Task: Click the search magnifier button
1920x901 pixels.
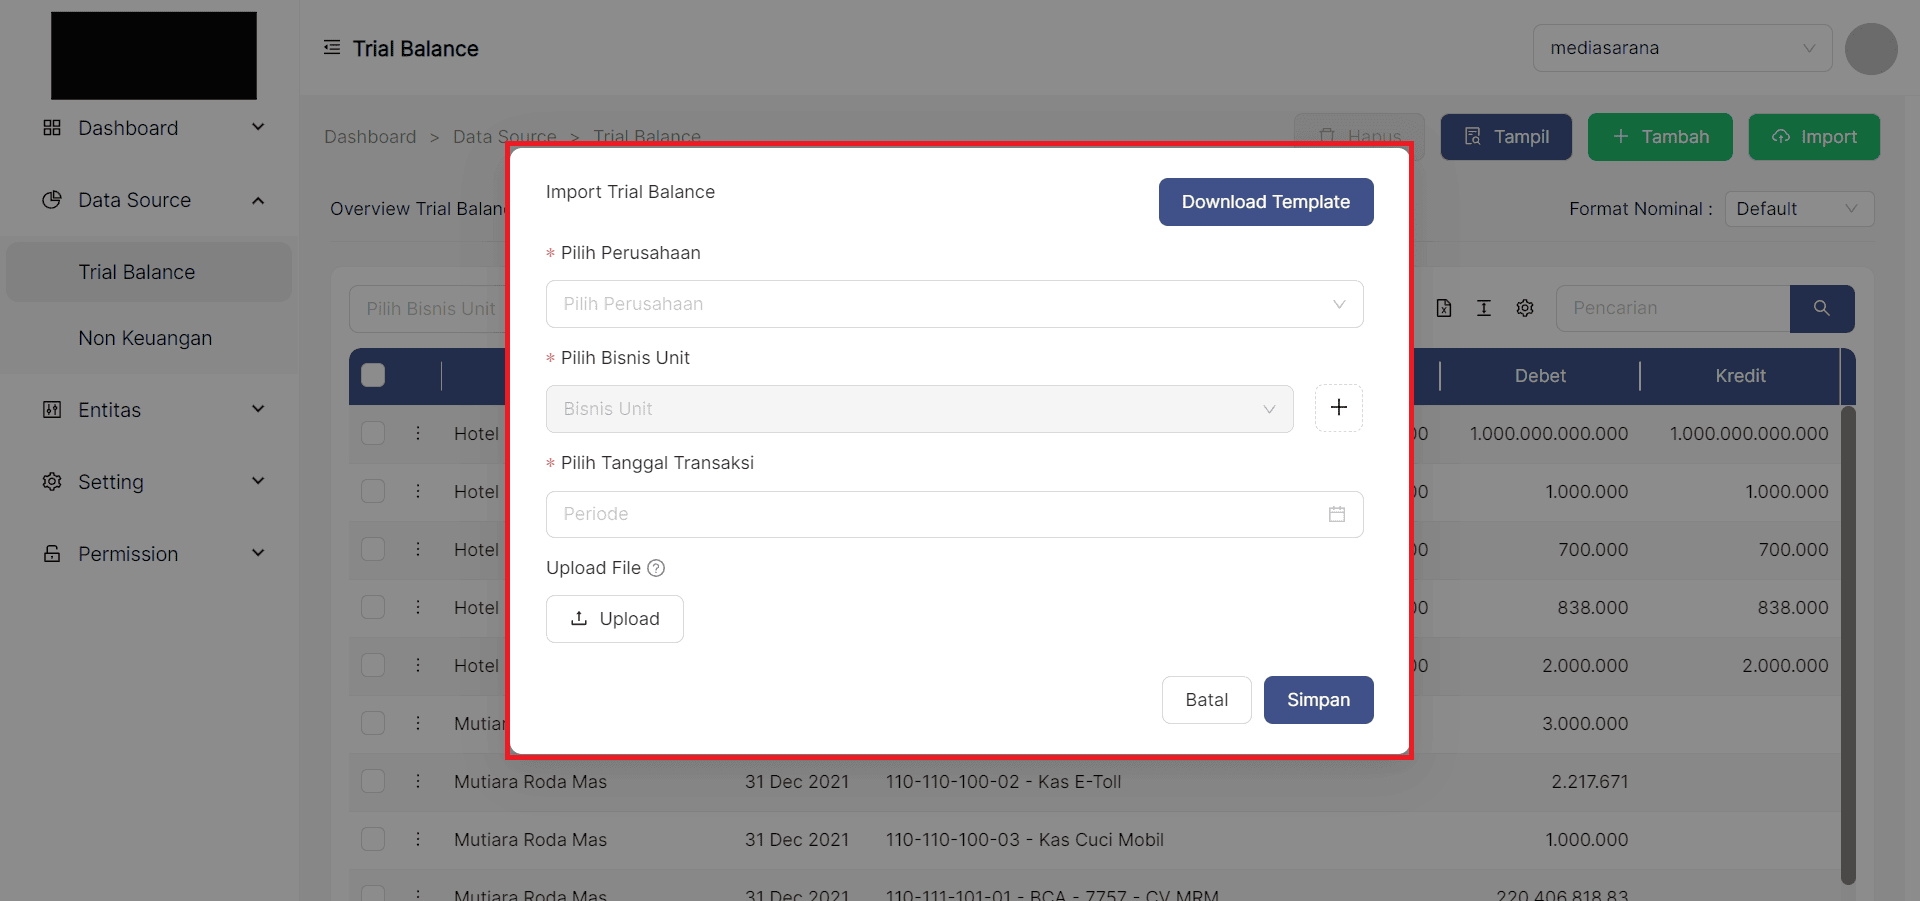Action: [x=1821, y=308]
